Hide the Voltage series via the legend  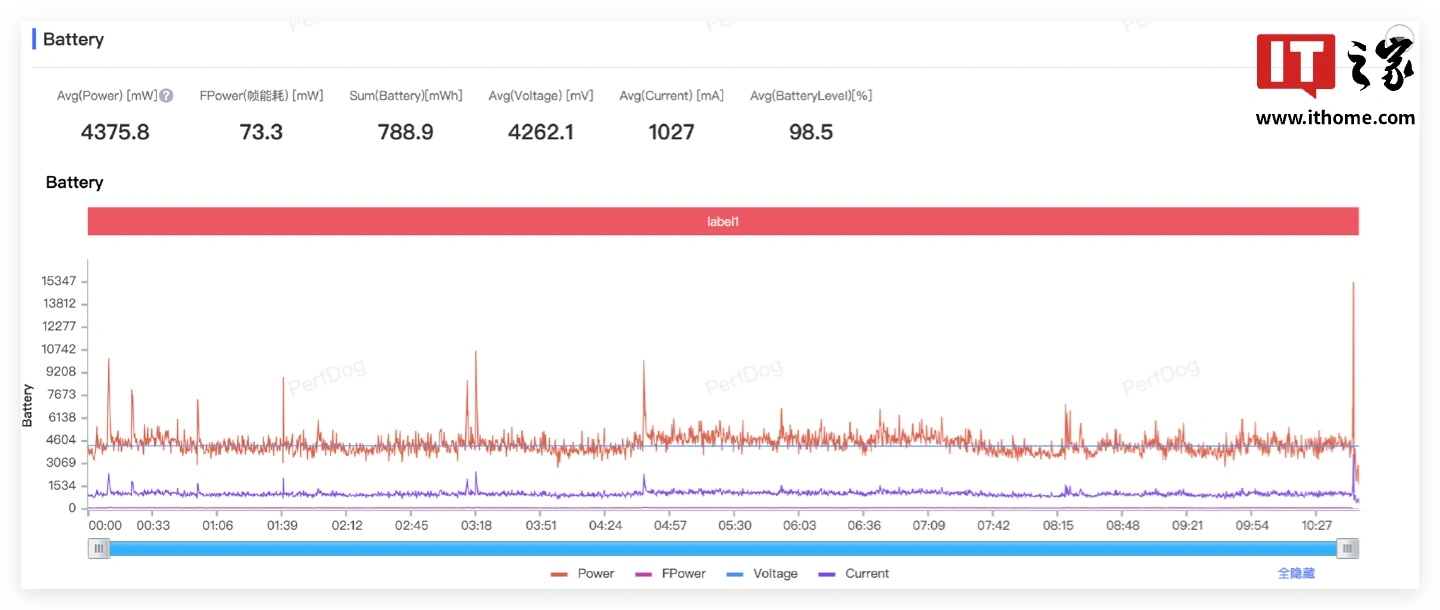pyautogui.click(x=763, y=574)
